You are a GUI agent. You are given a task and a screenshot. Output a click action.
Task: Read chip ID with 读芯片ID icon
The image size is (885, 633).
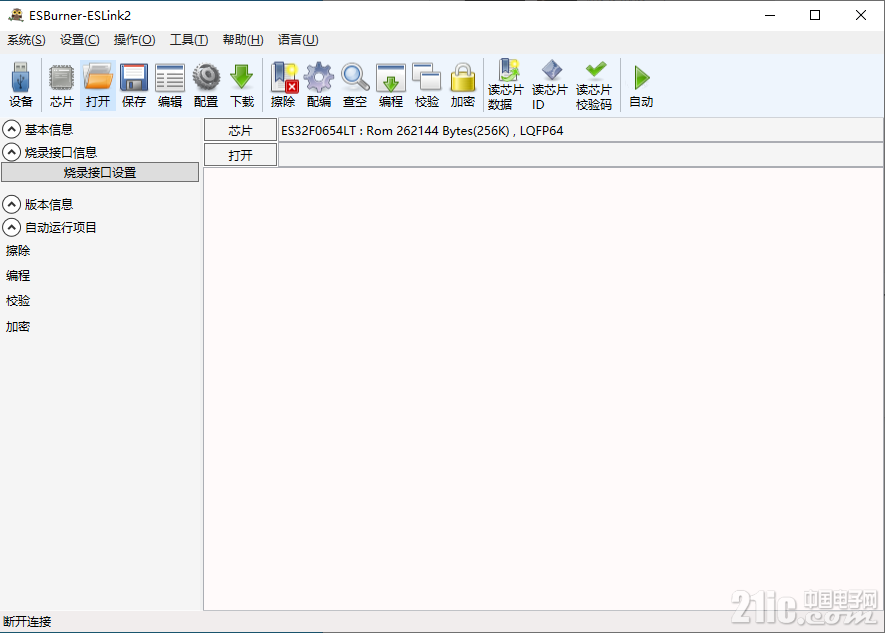point(550,85)
